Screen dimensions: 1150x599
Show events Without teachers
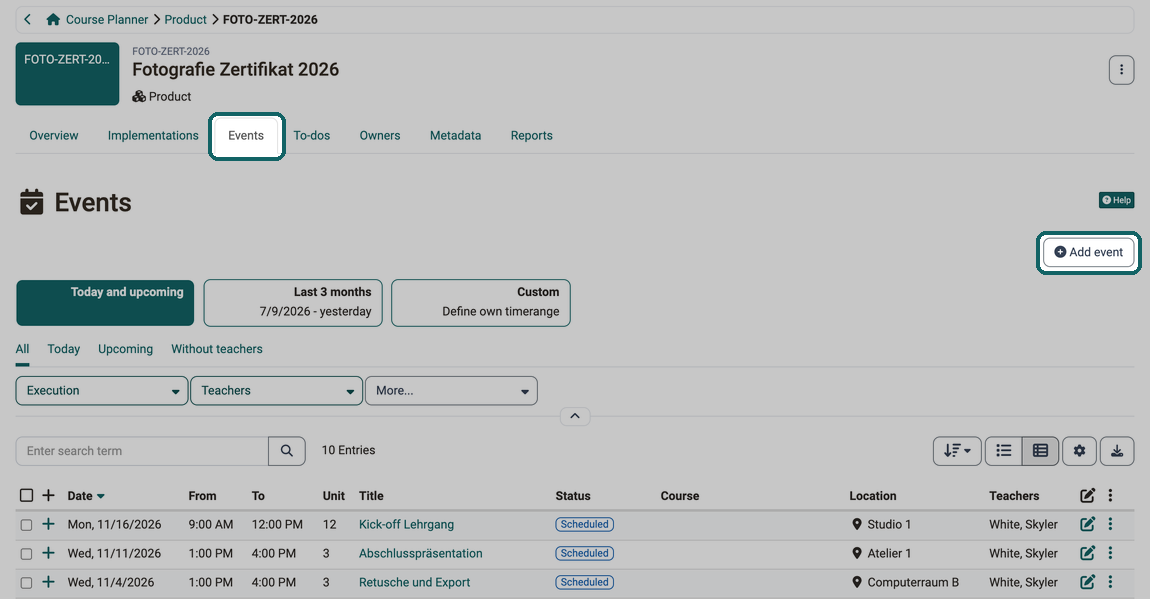click(217, 349)
